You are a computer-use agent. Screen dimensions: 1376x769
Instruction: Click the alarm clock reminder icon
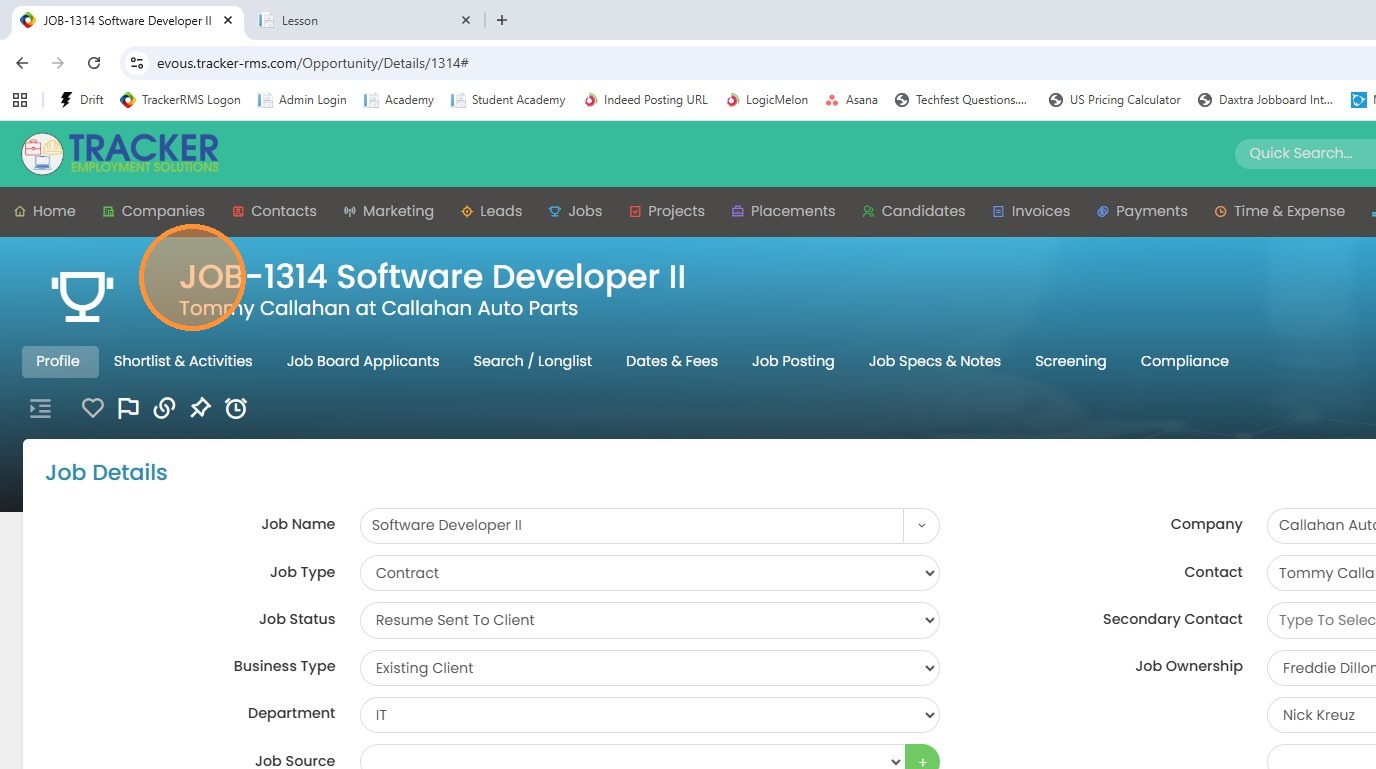[x=236, y=408]
